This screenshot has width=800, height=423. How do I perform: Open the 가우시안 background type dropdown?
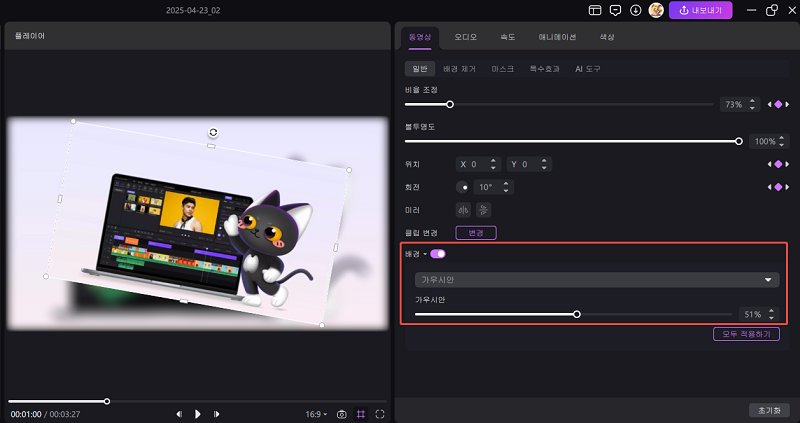point(597,280)
